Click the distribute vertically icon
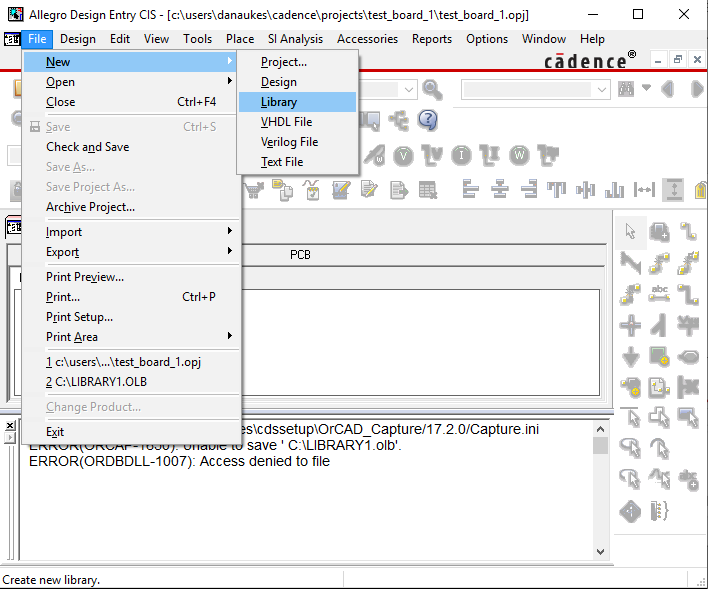The height and width of the screenshot is (589, 708). (x=673, y=189)
